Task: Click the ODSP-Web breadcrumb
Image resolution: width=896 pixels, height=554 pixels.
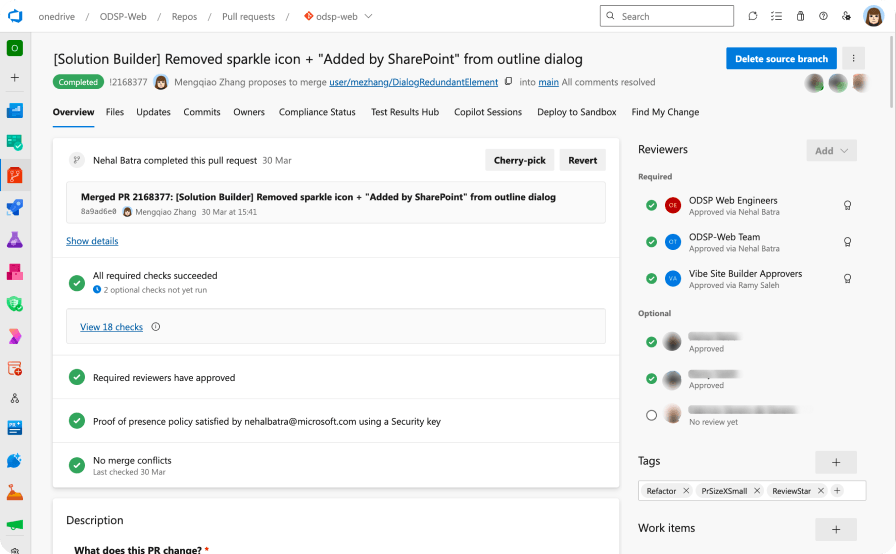Action: click(x=123, y=17)
